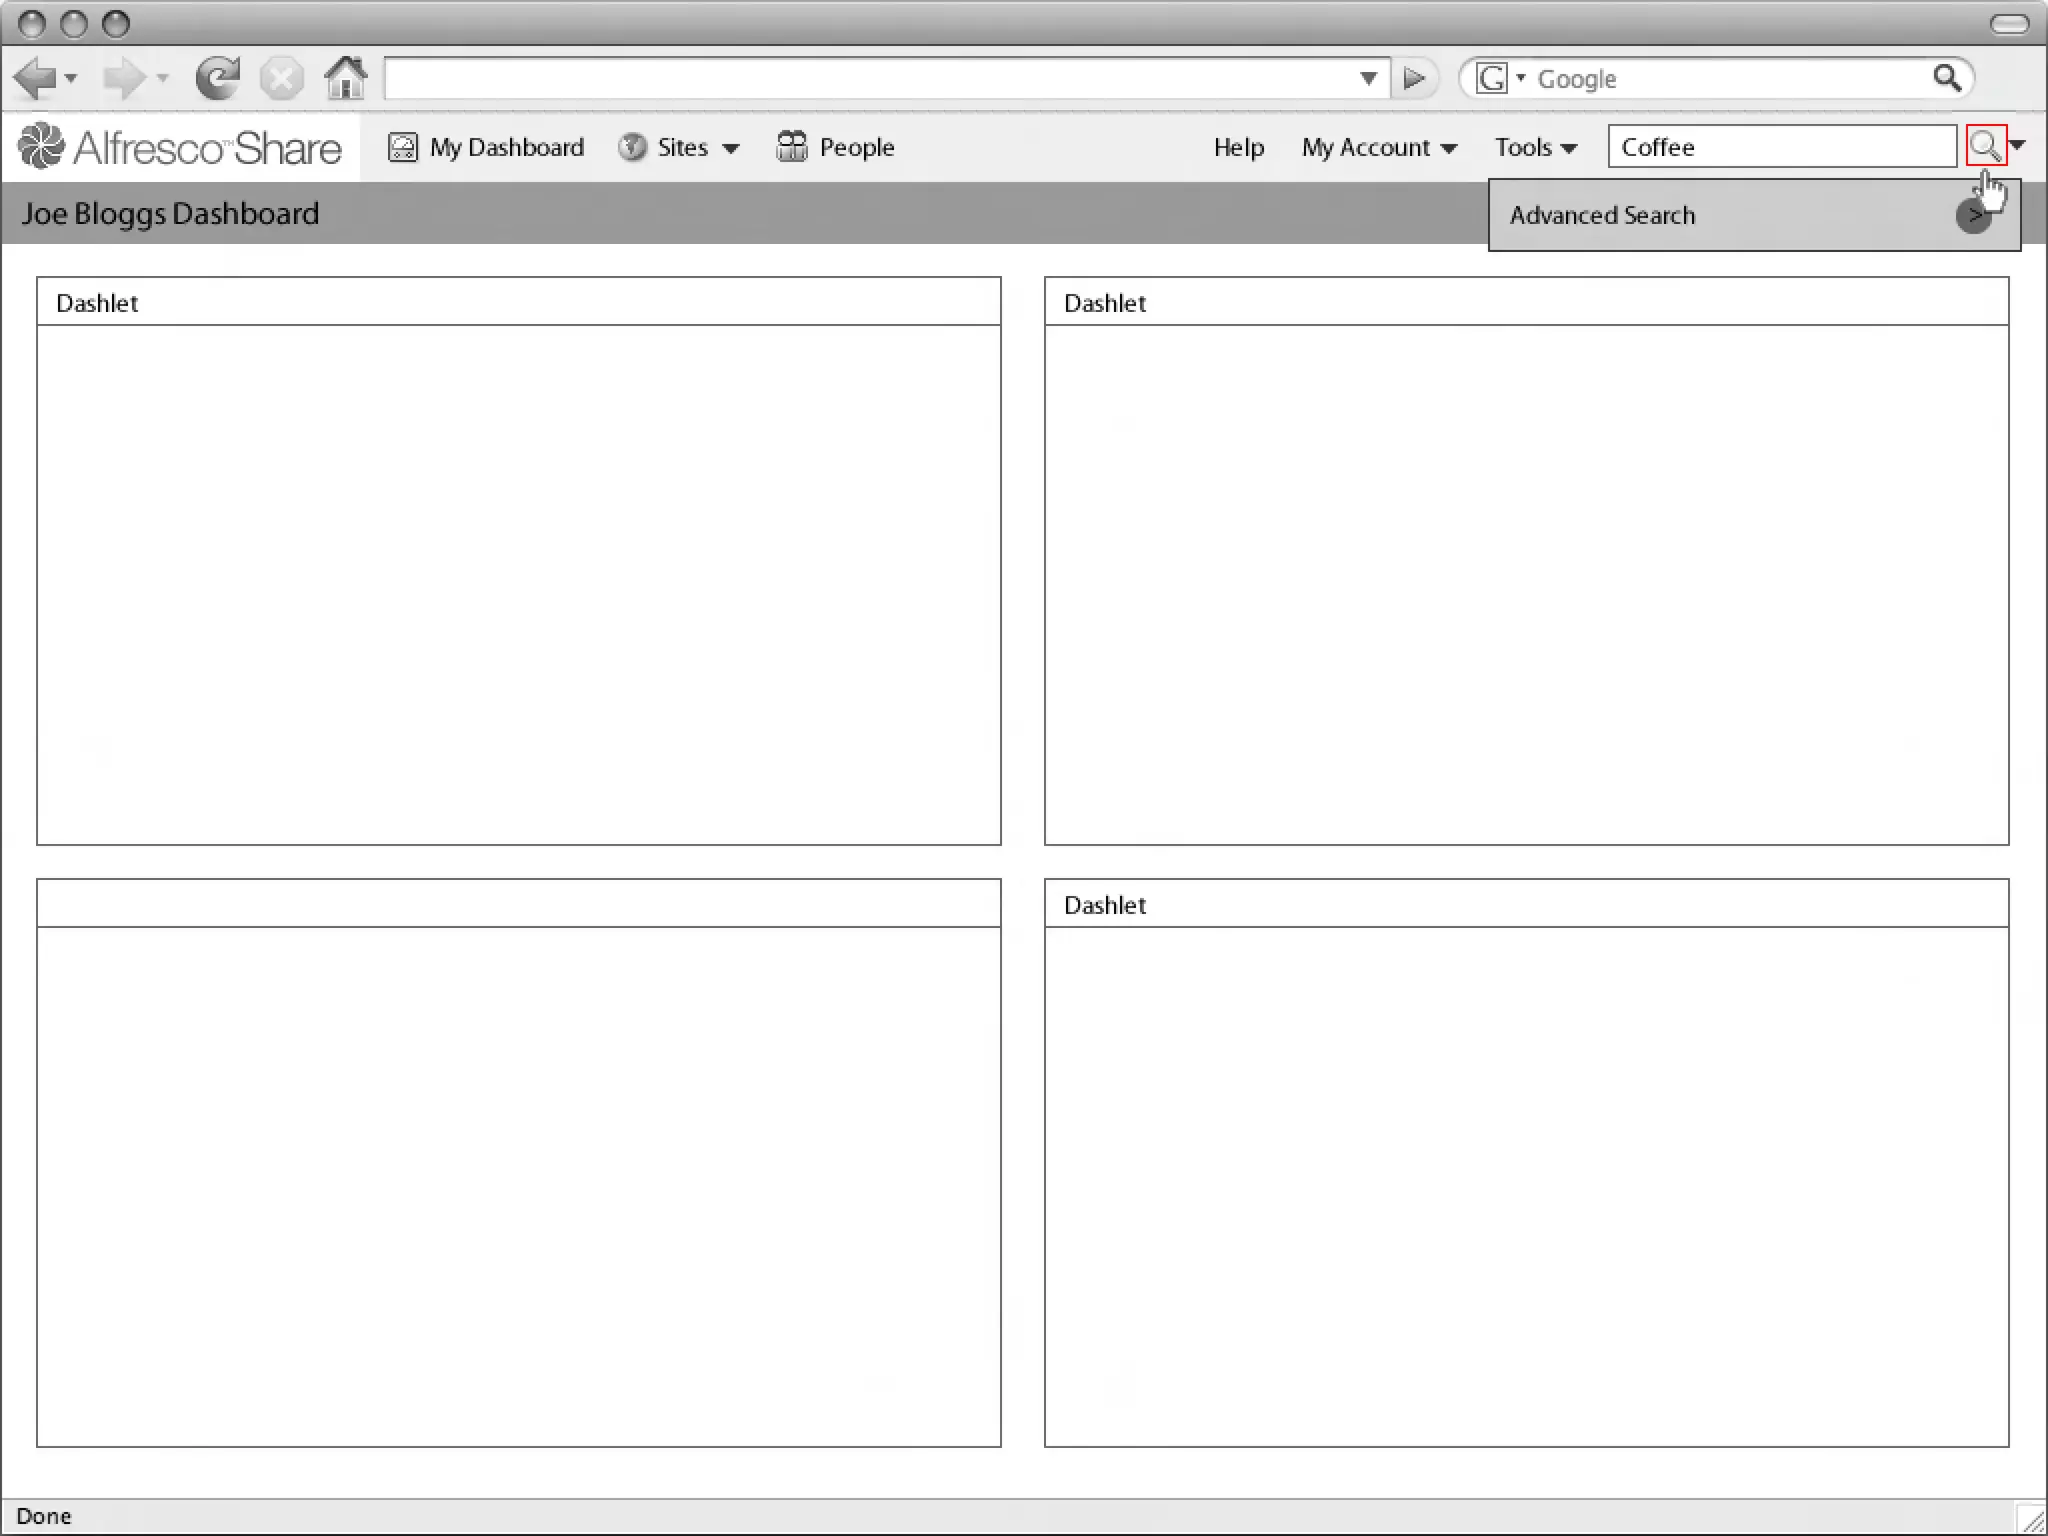The image size is (2048, 1536).
Task: Click the Alfresco Share search magnifier icon
Action: [x=1985, y=146]
